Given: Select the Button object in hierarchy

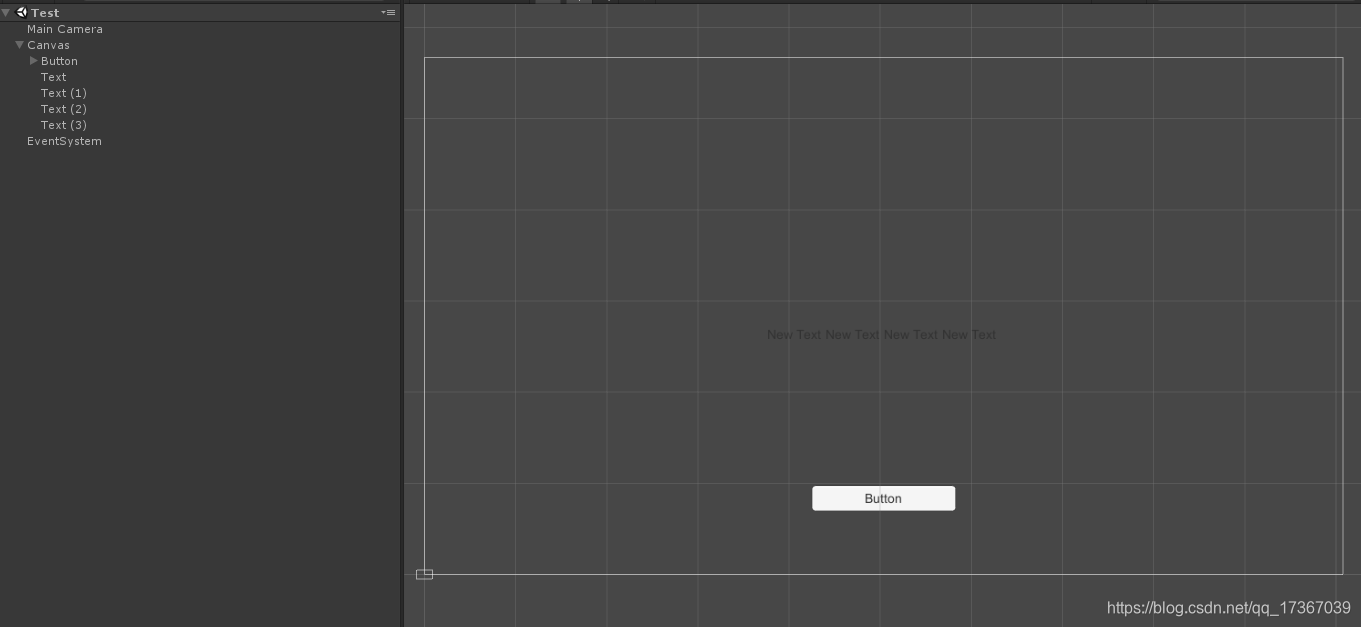Looking at the screenshot, I should [x=59, y=61].
